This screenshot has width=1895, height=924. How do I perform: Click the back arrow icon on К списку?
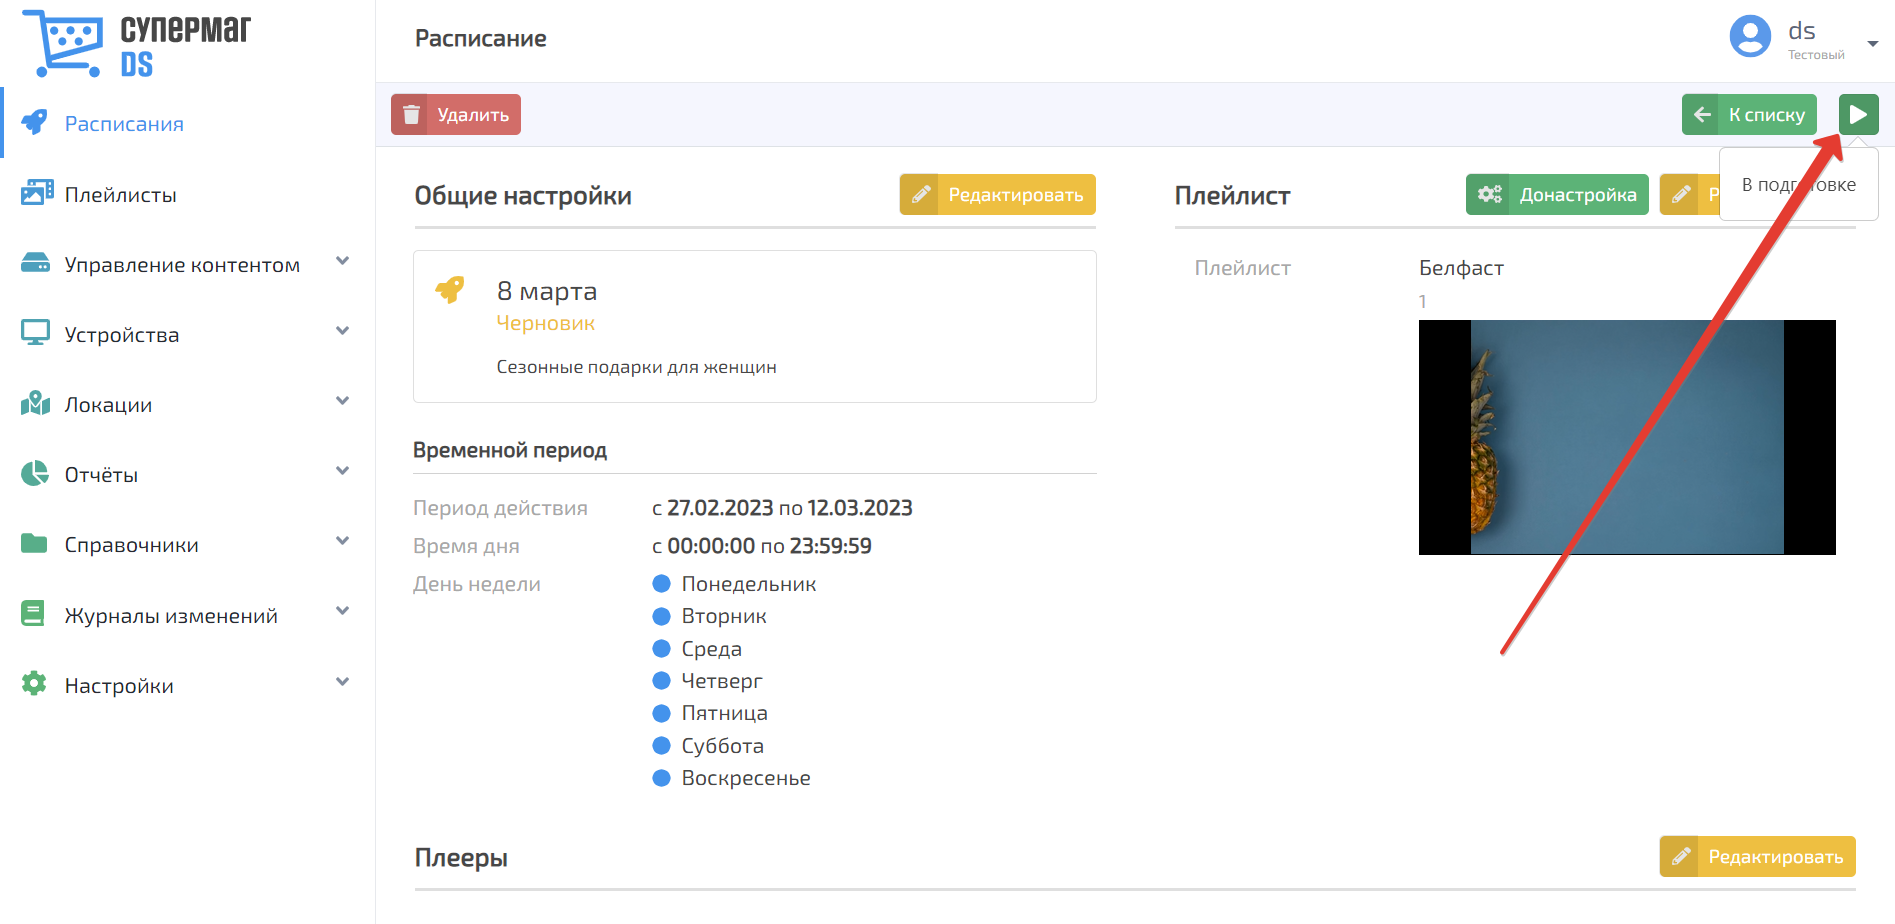pyautogui.click(x=1702, y=115)
